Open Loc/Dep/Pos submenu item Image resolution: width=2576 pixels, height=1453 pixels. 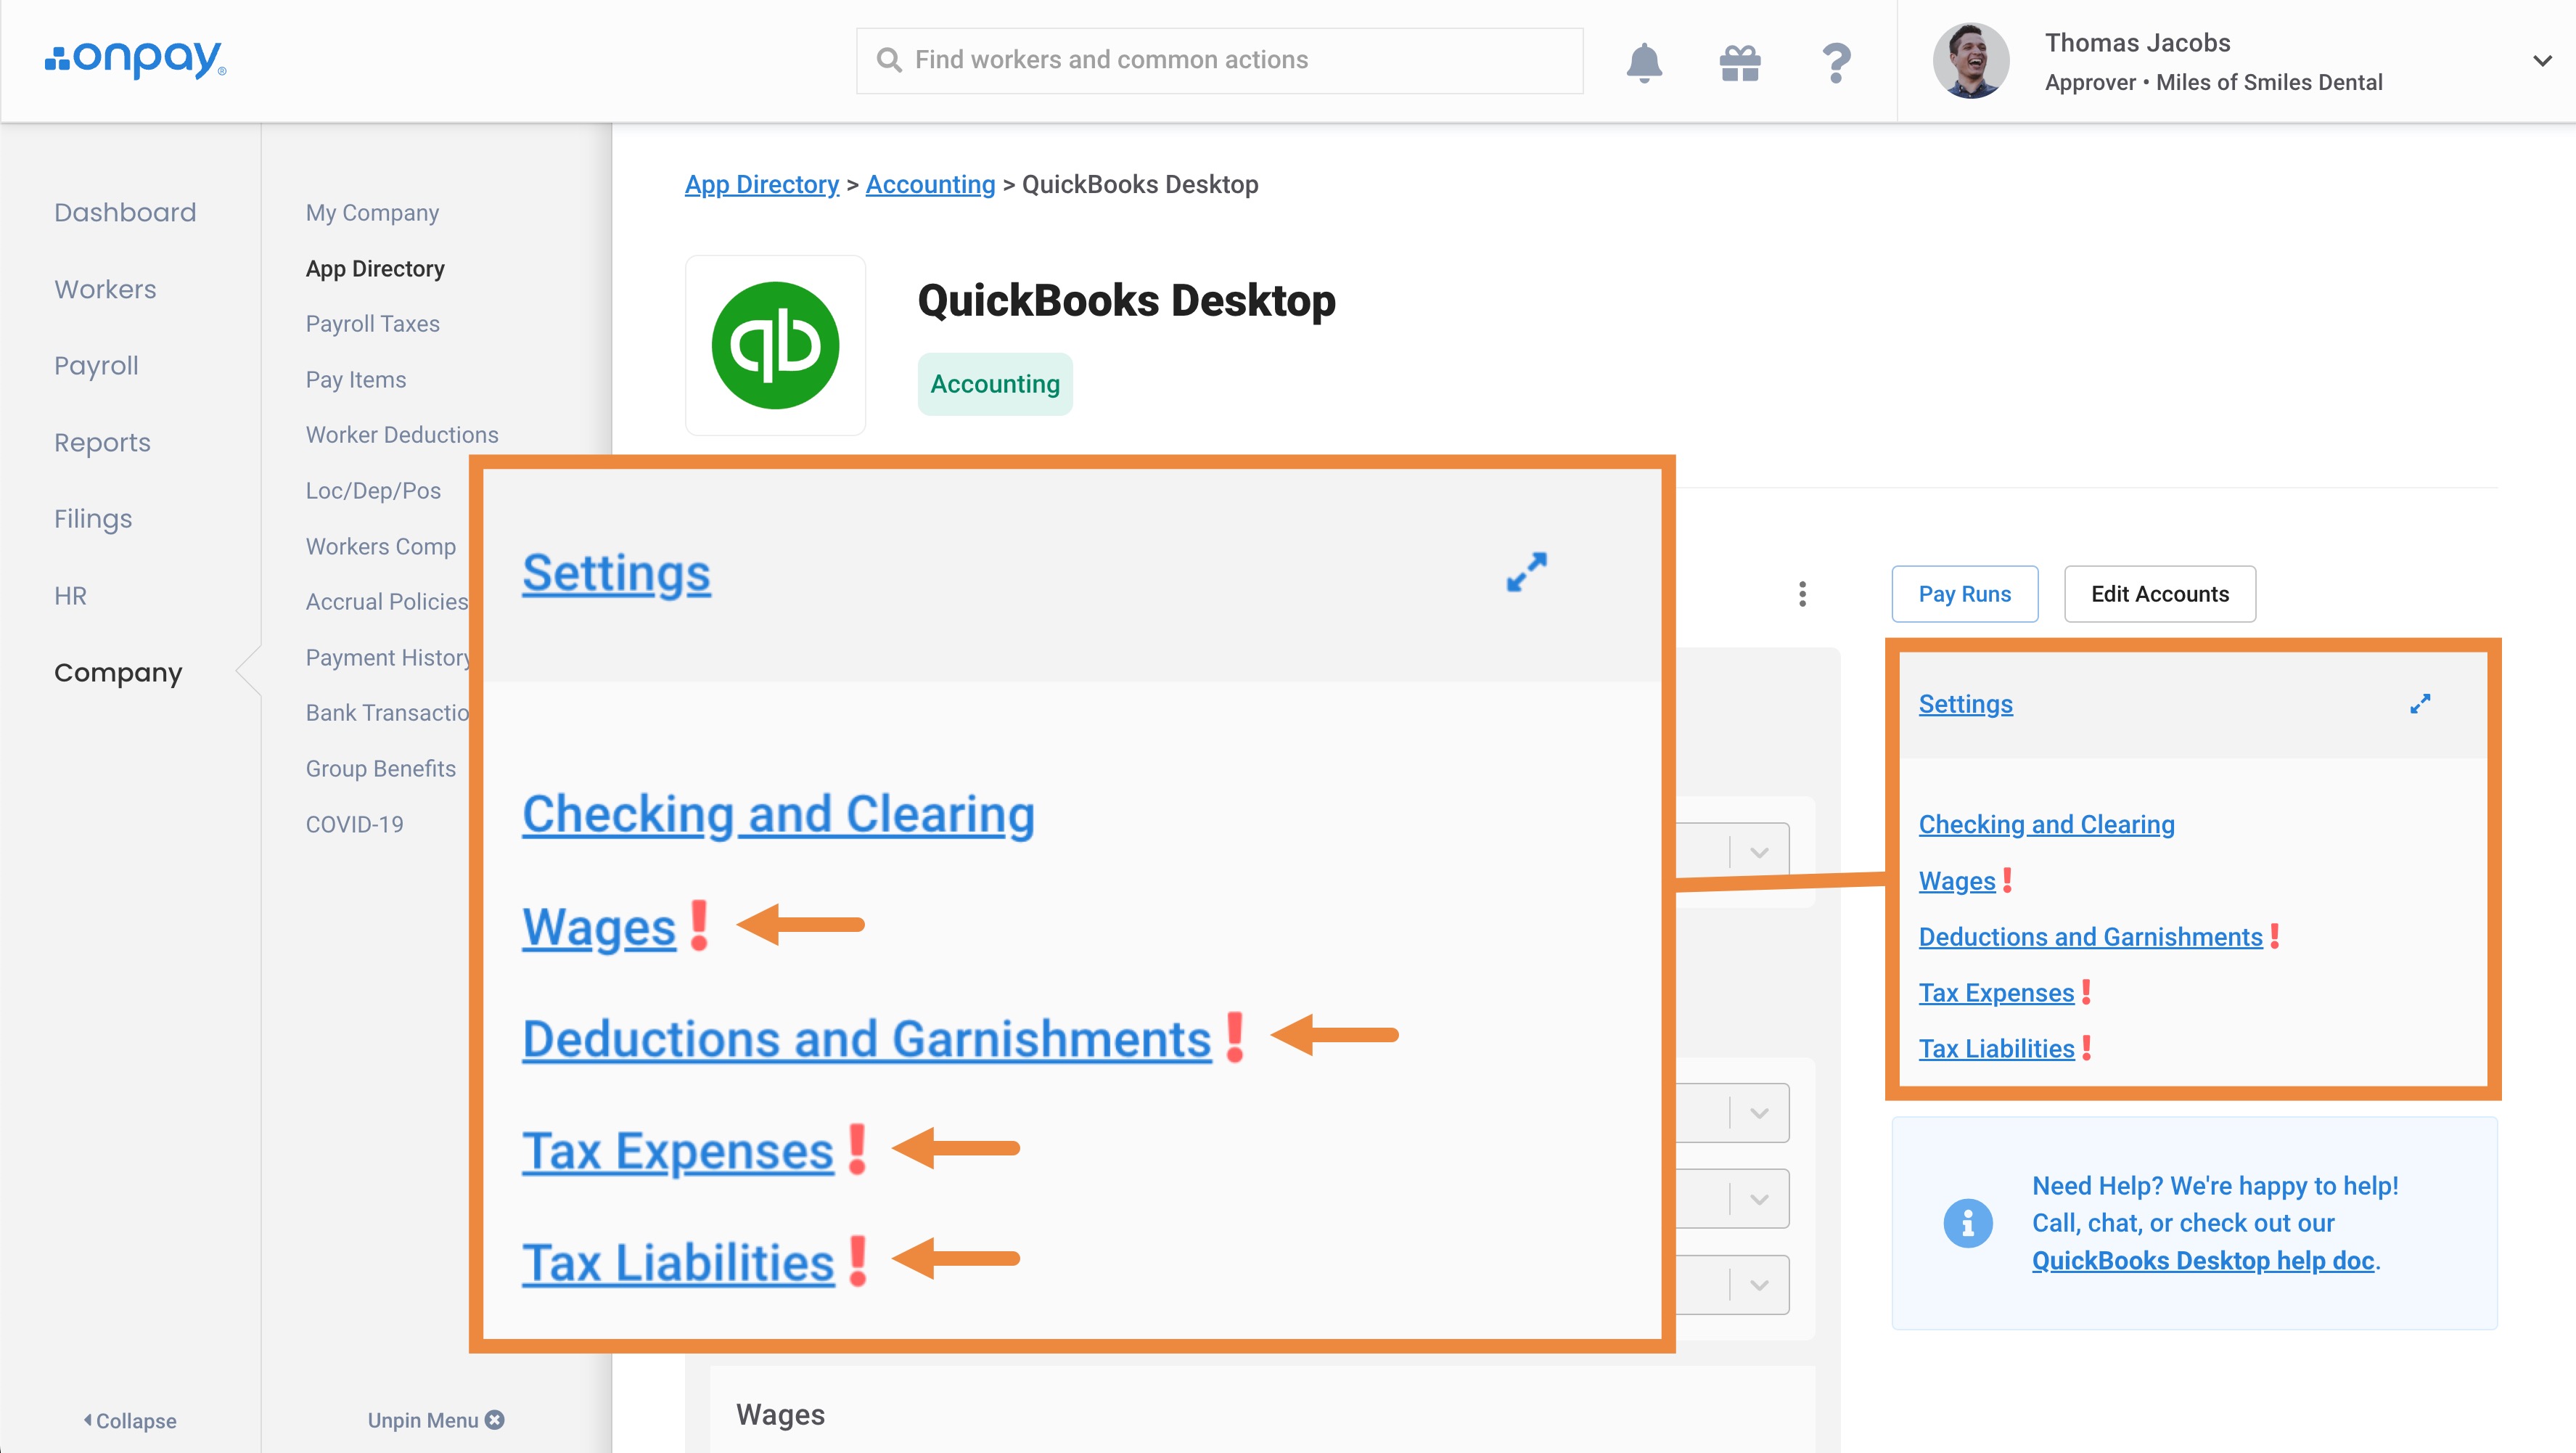click(373, 491)
